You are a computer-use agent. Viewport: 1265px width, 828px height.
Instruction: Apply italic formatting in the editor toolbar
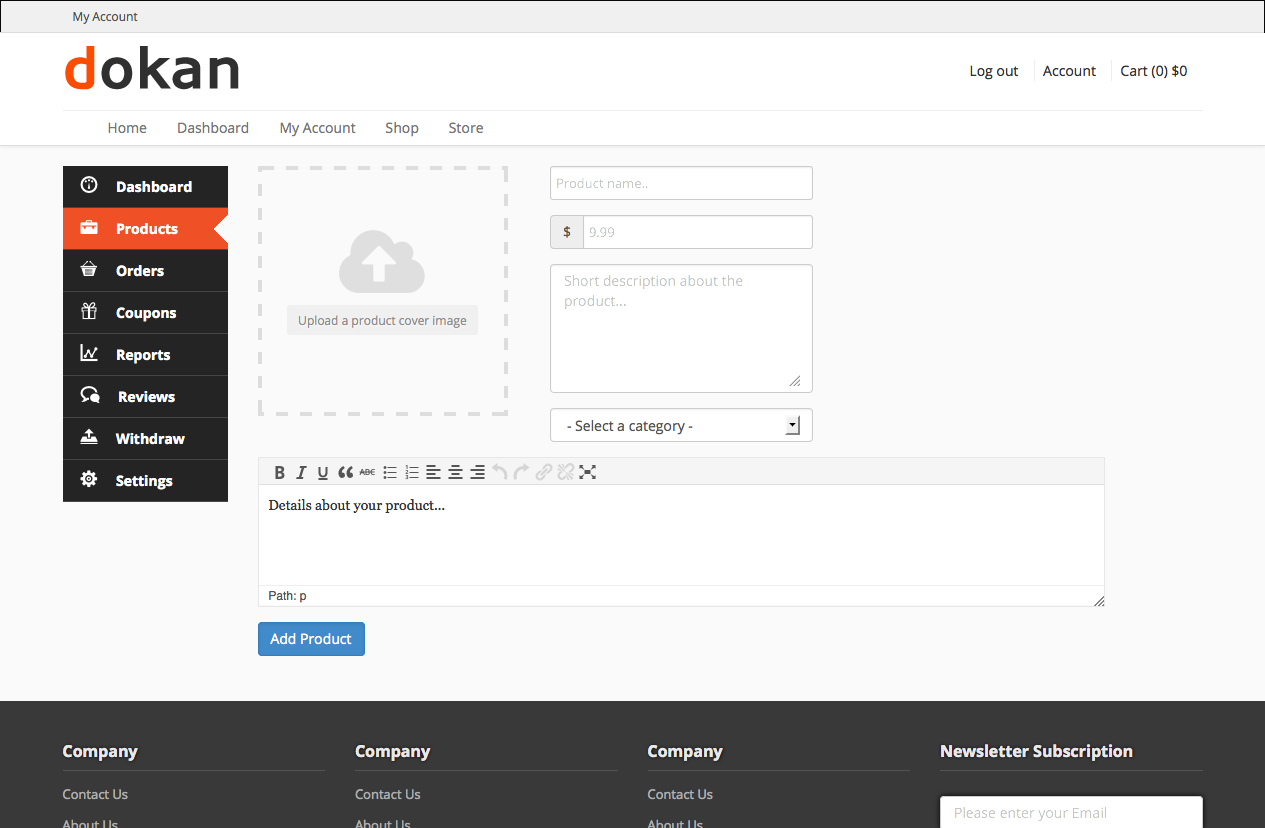point(301,472)
